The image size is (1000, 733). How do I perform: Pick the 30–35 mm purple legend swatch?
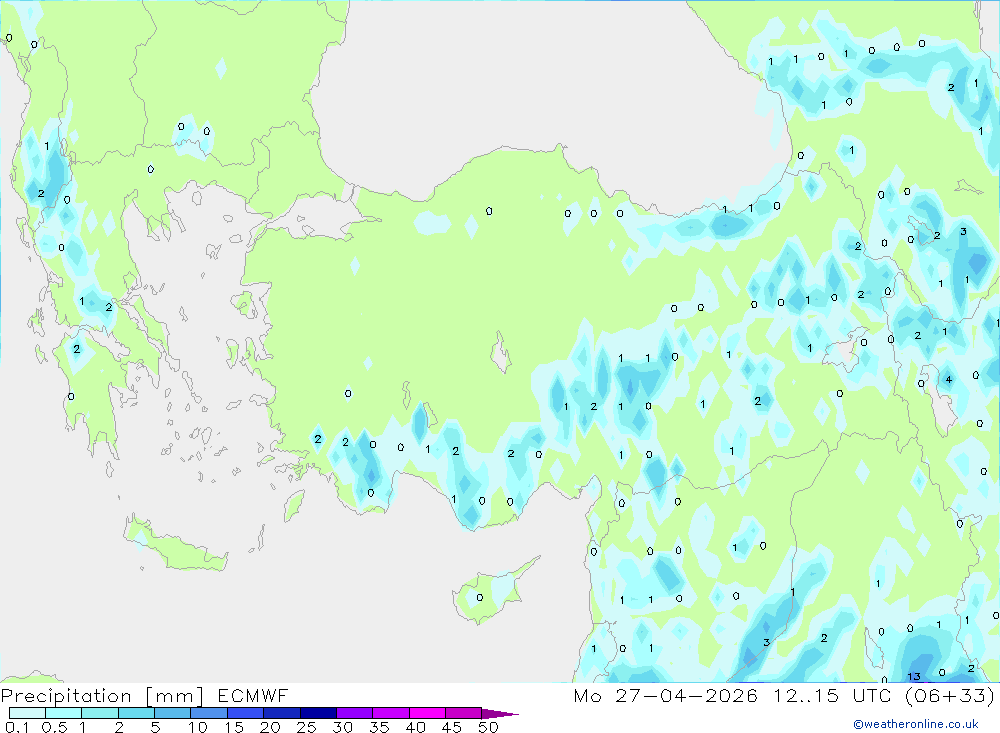coord(354,713)
